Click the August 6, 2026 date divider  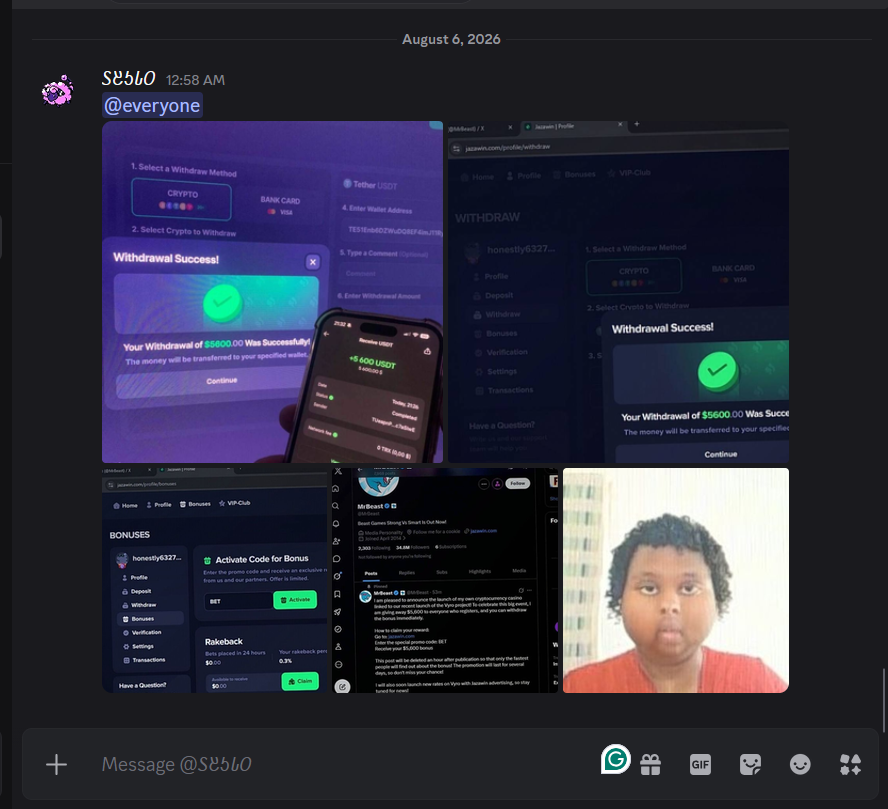[x=451, y=39]
